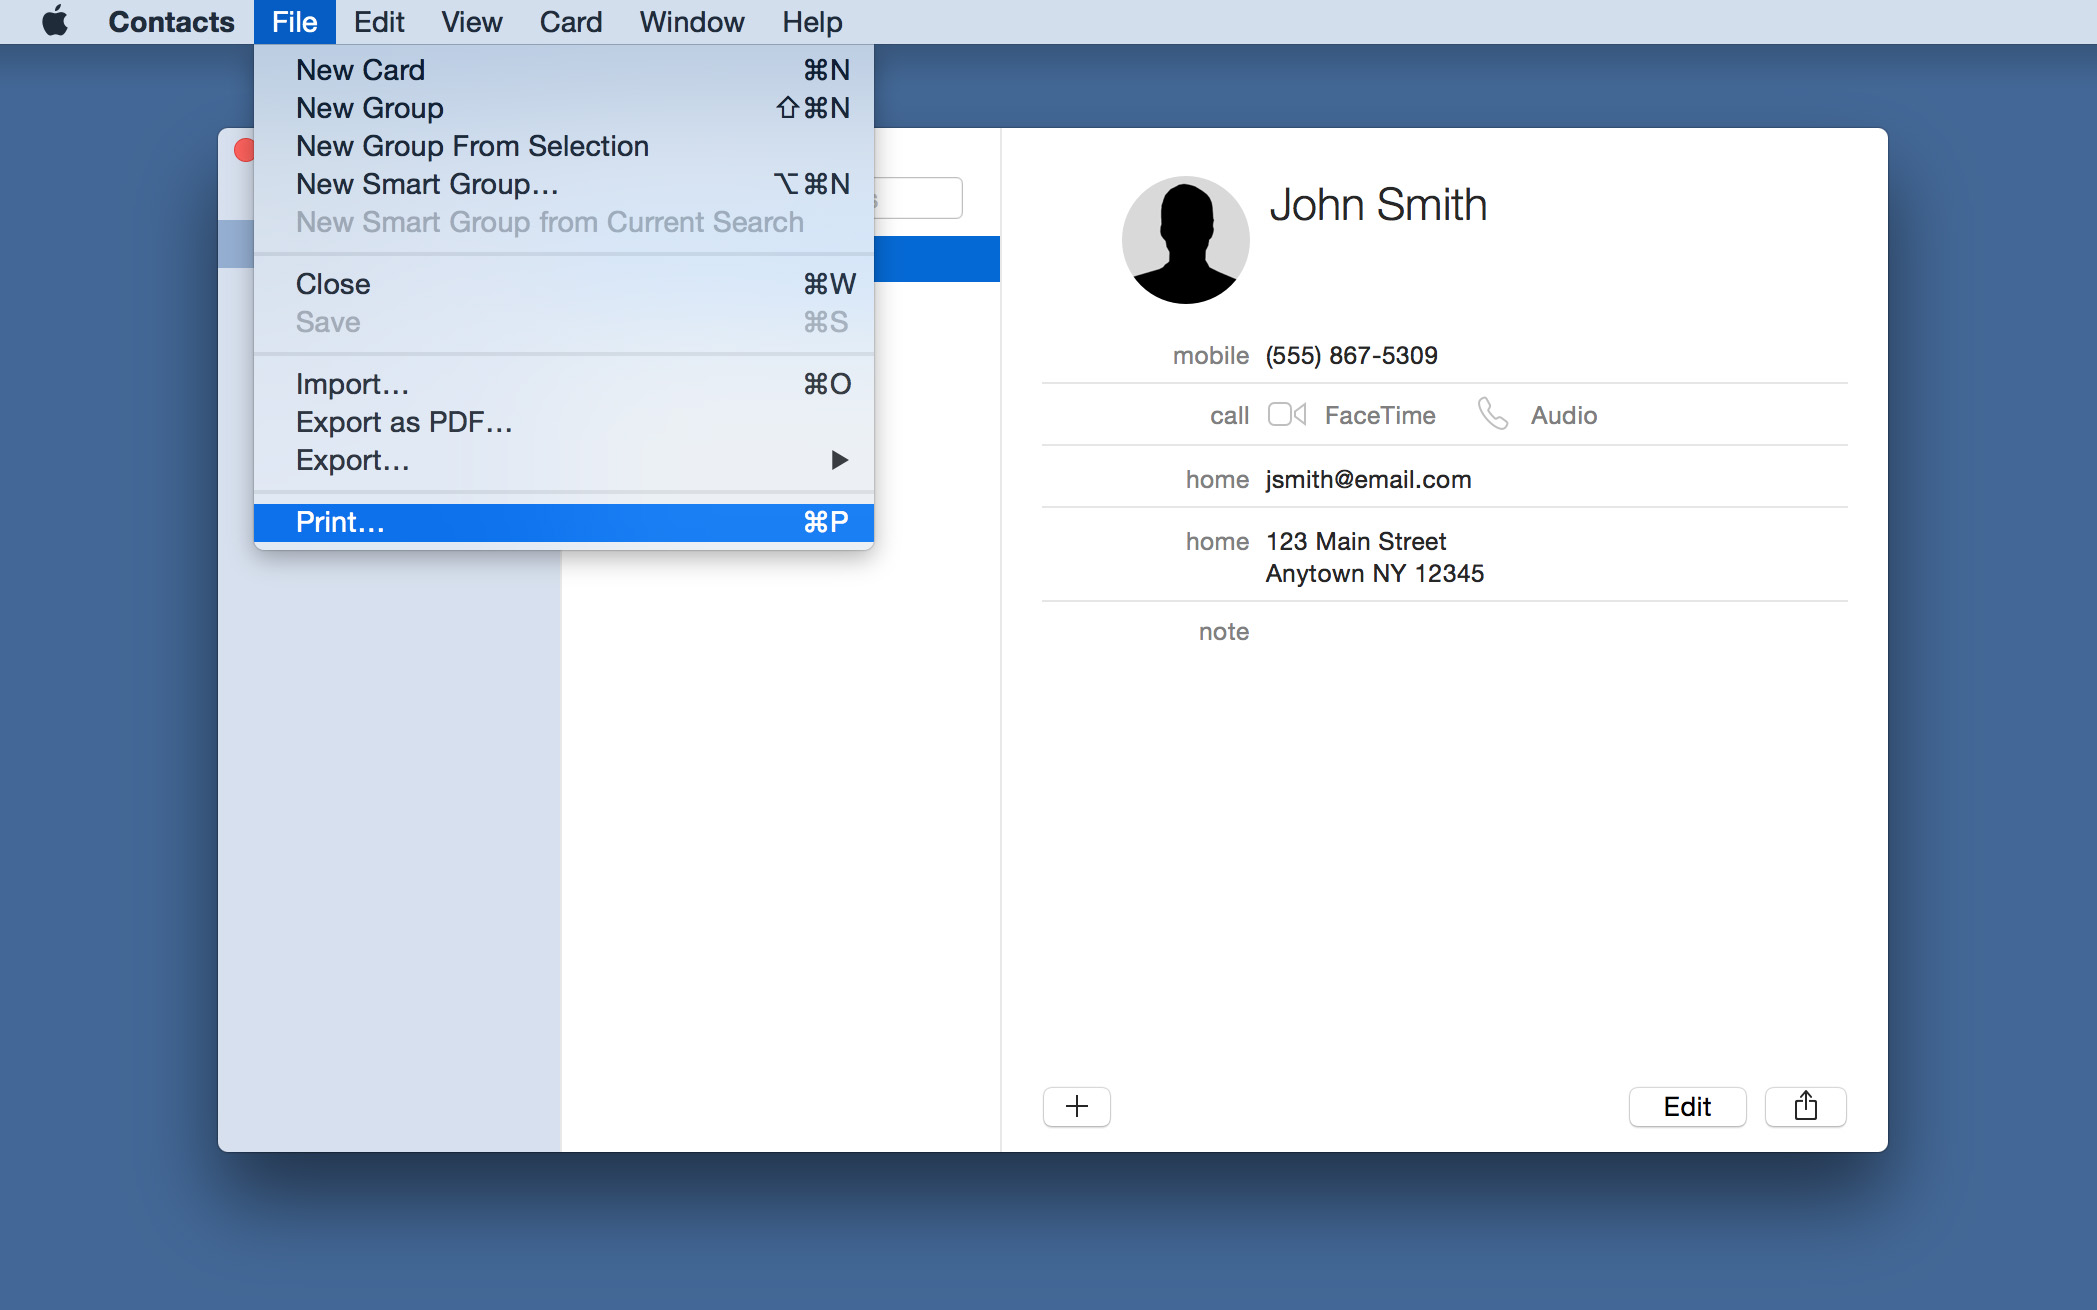Select Export as PDF…
This screenshot has width=2097, height=1310.
[x=564, y=422]
